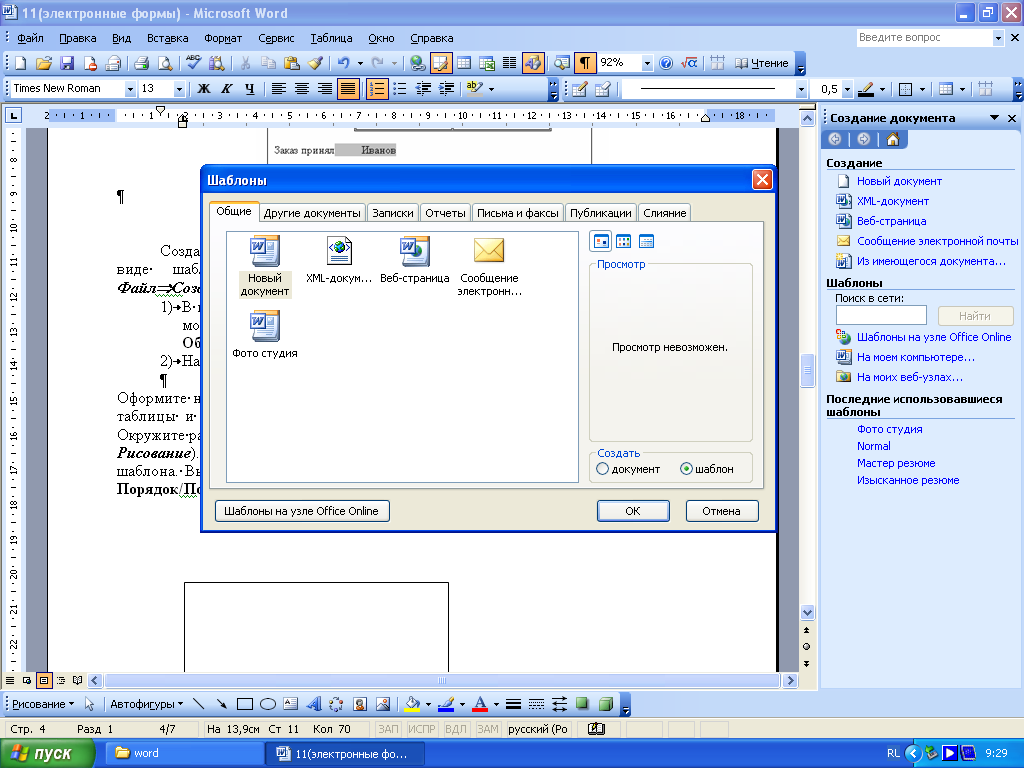Open the zoom percentage dropdown
The image size is (1024, 768).
point(647,63)
